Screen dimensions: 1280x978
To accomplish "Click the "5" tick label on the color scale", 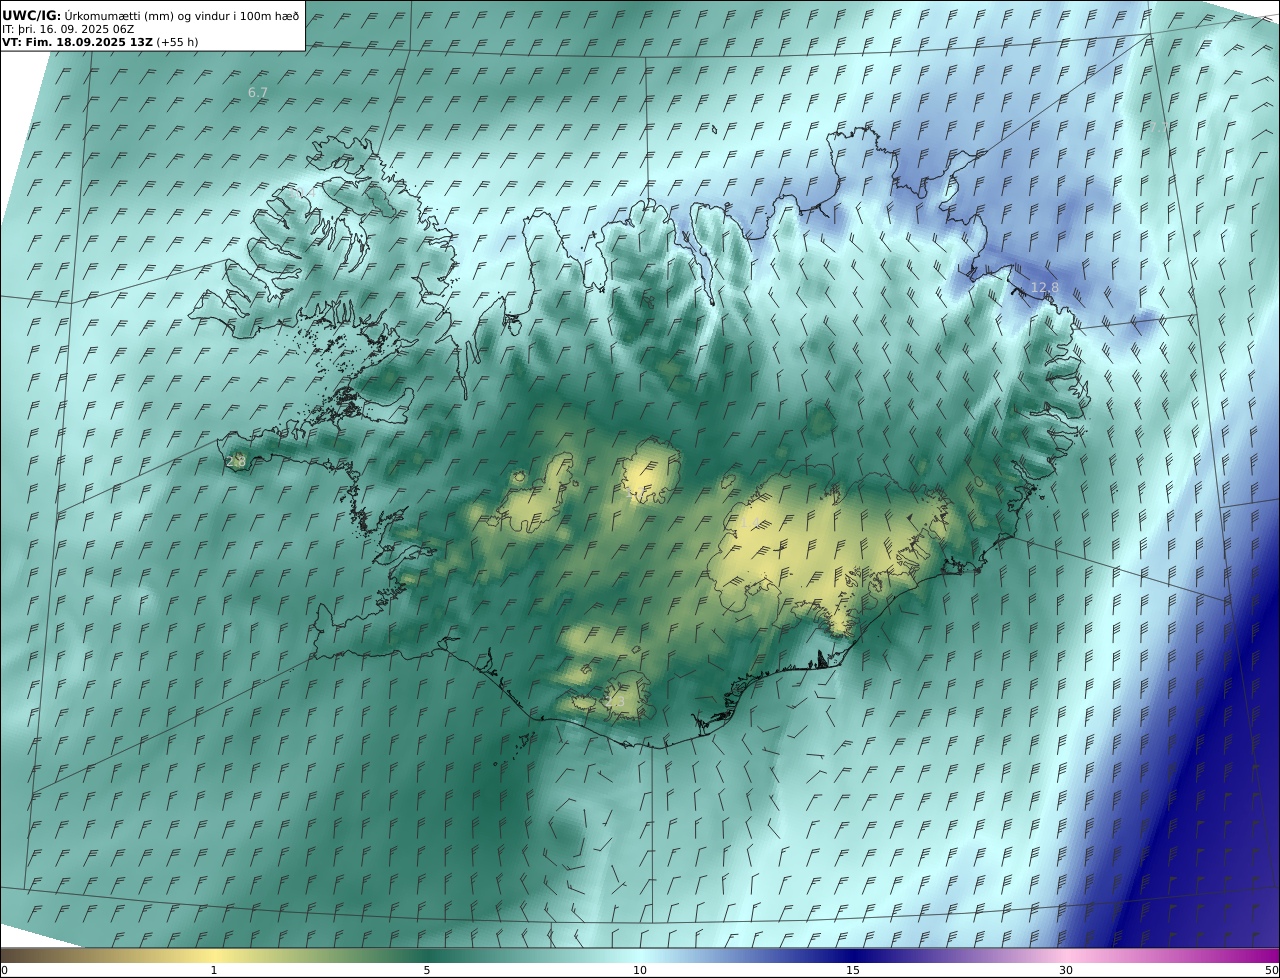I will (427, 970).
